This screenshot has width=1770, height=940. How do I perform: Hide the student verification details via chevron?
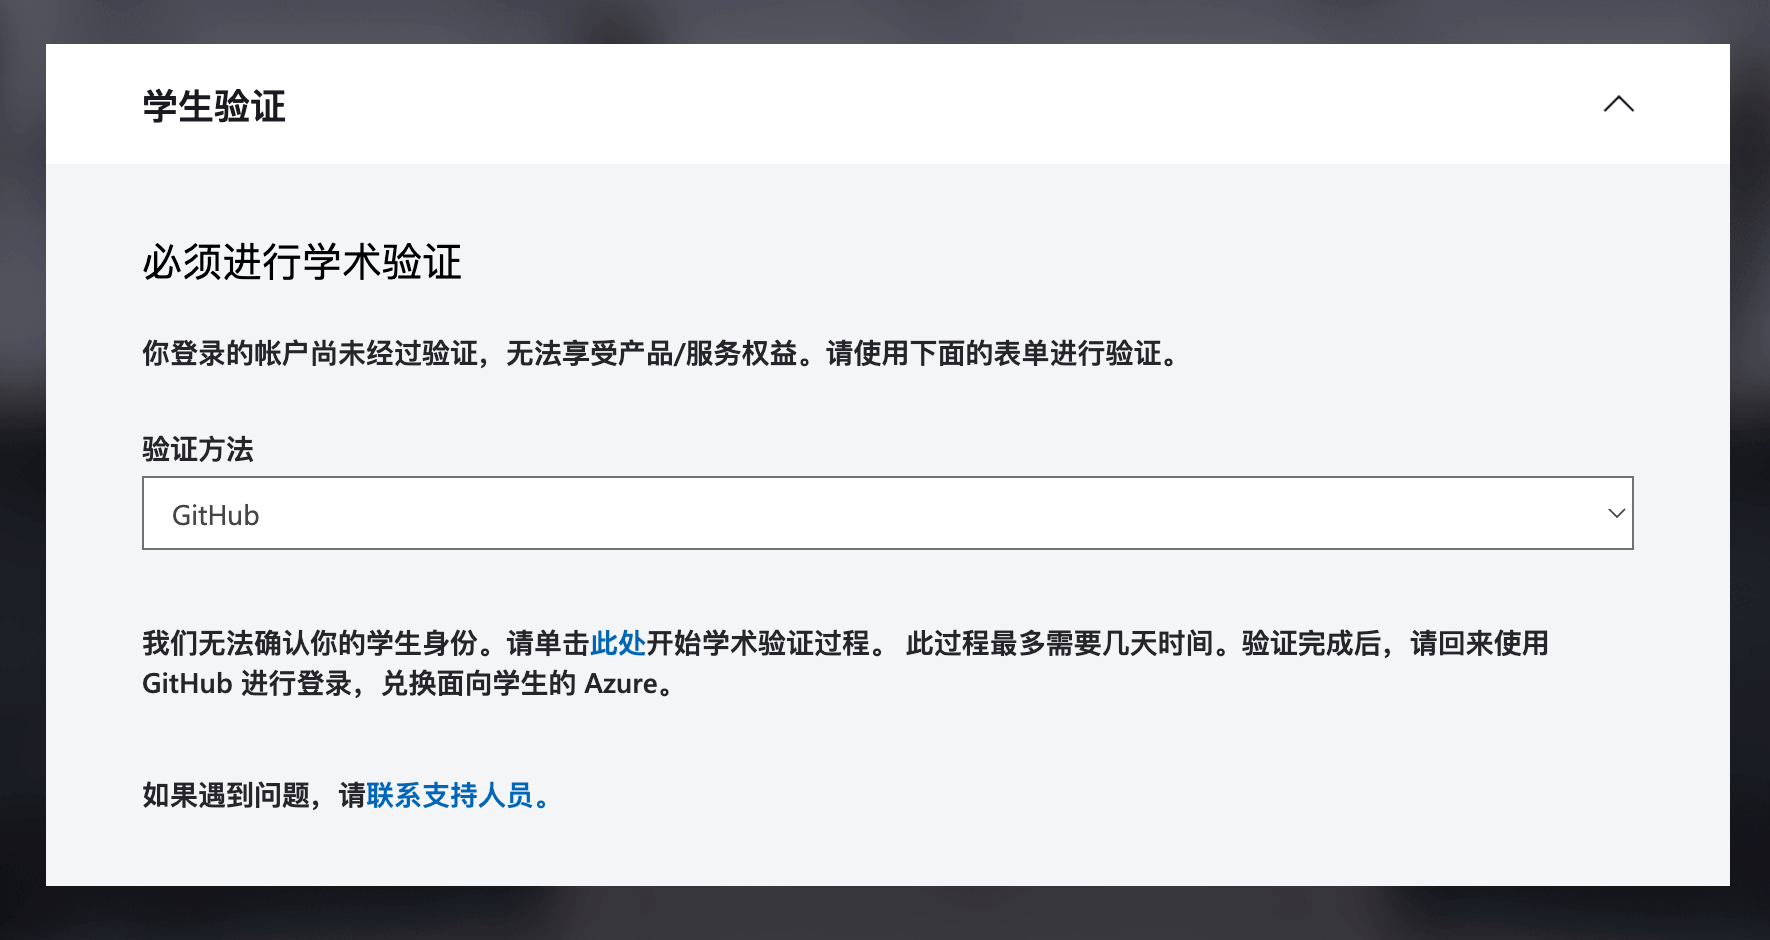[1620, 104]
